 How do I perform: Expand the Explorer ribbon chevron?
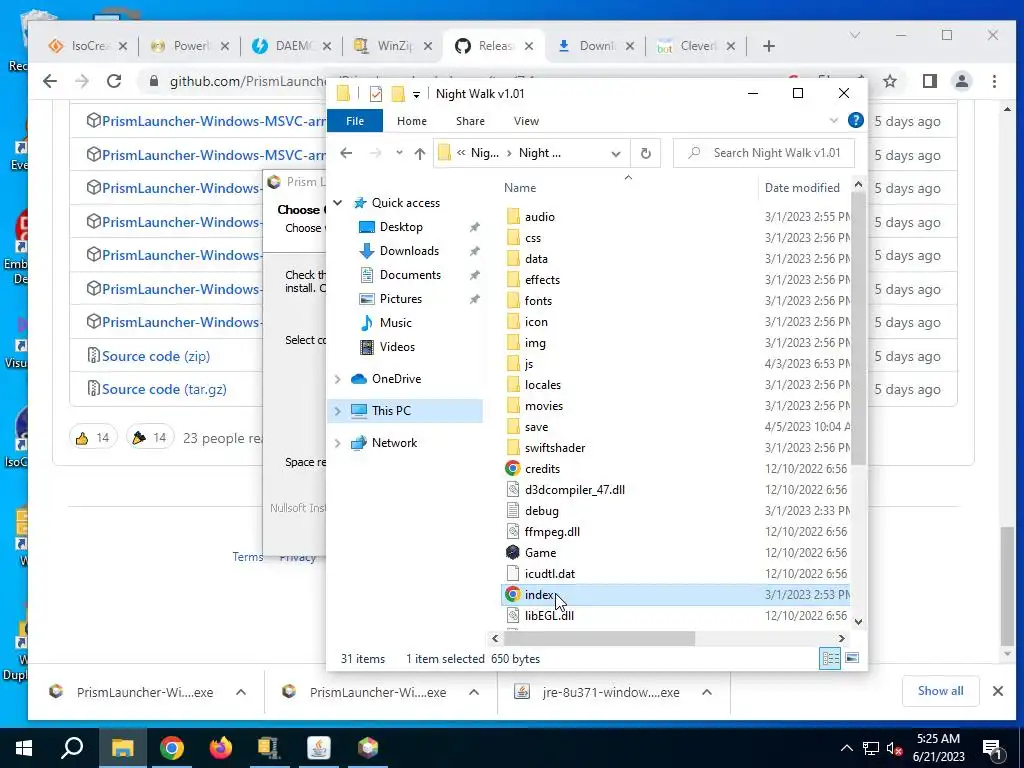833,121
